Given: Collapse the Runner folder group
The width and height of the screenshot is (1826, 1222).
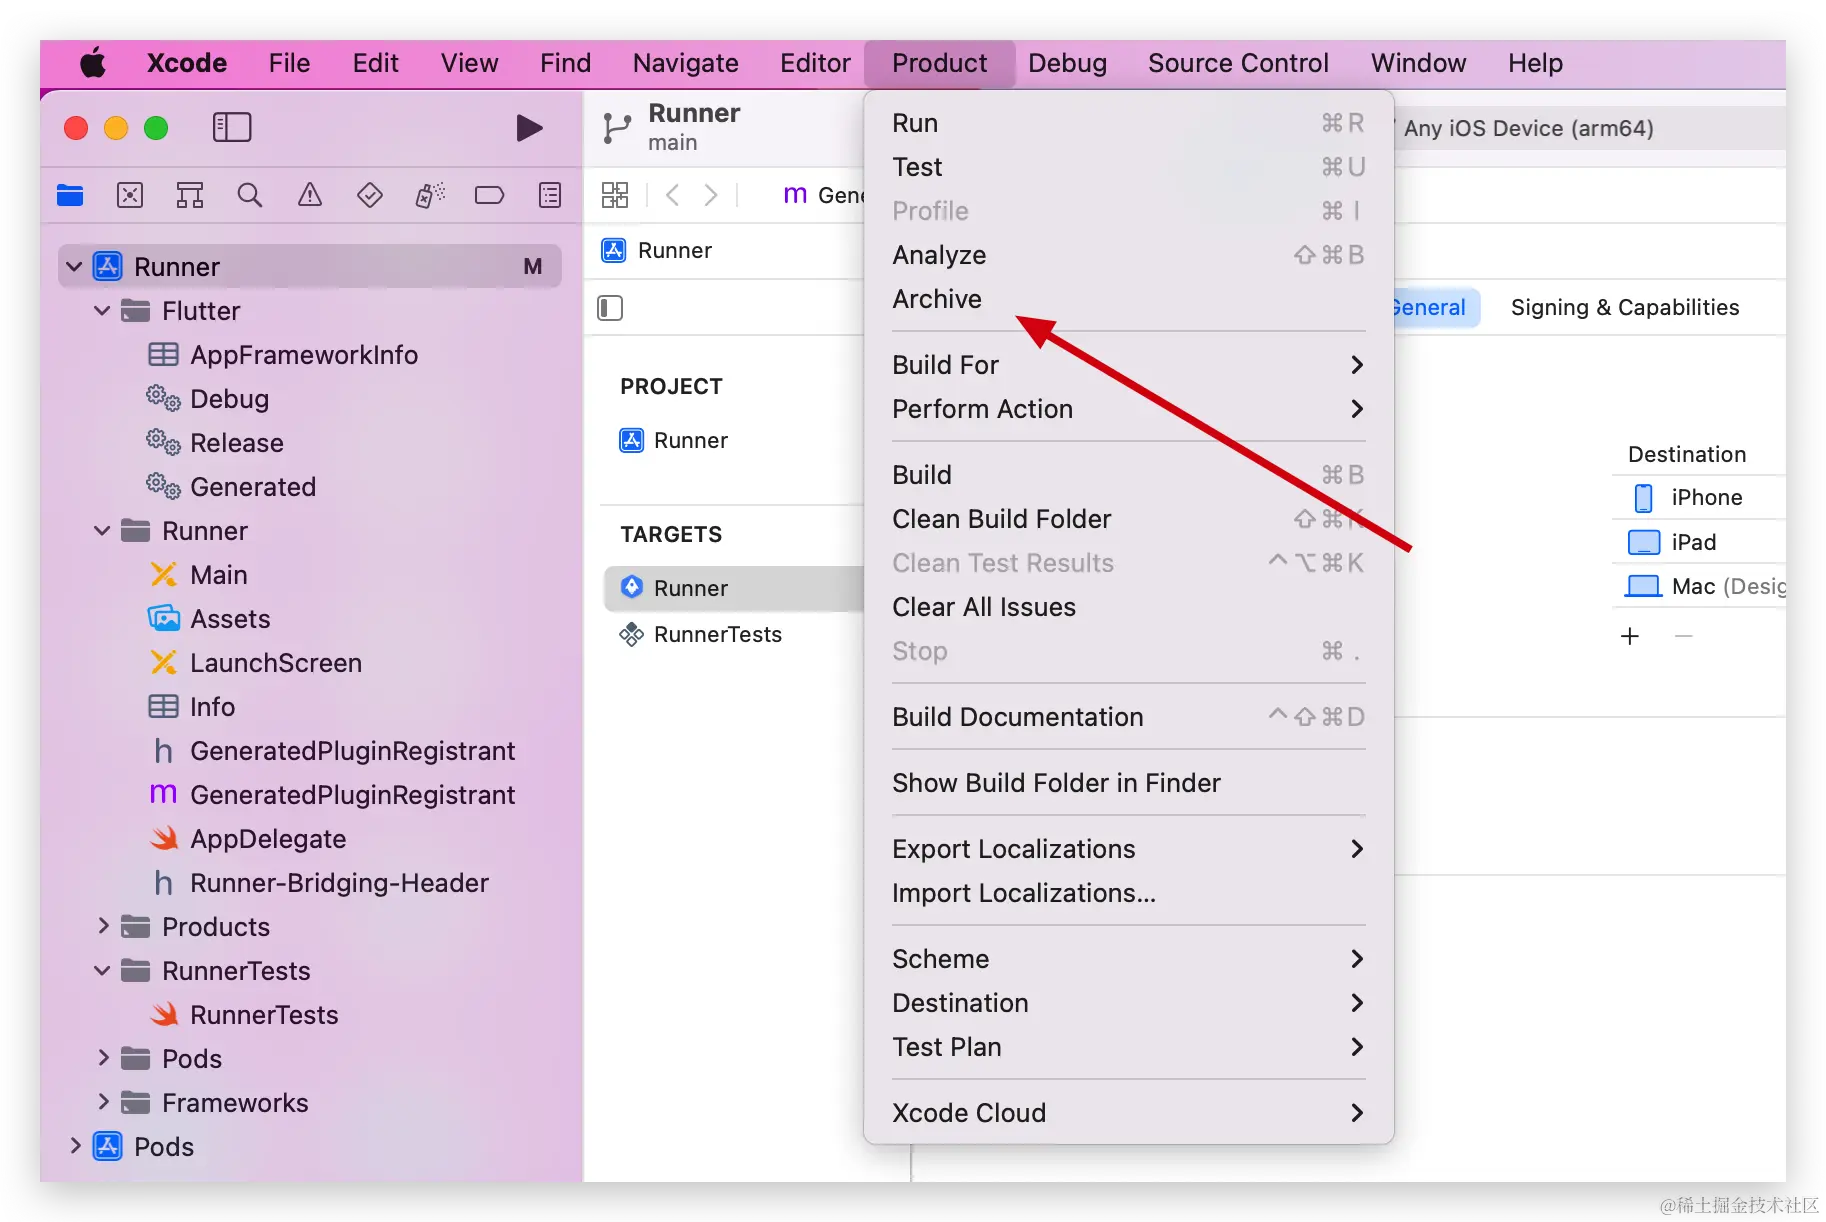Looking at the screenshot, I should (x=102, y=531).
